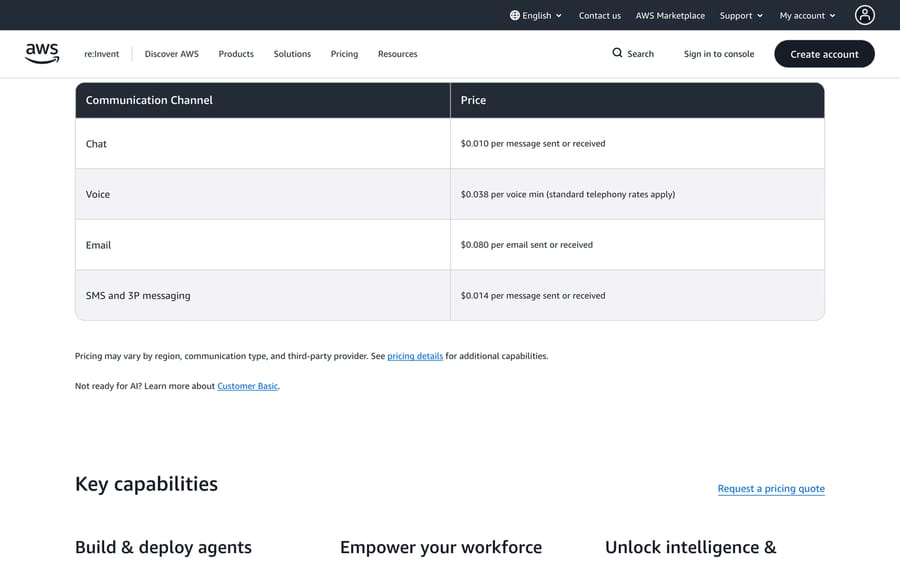
Task: Open the Resources menu
Action: 397,54
